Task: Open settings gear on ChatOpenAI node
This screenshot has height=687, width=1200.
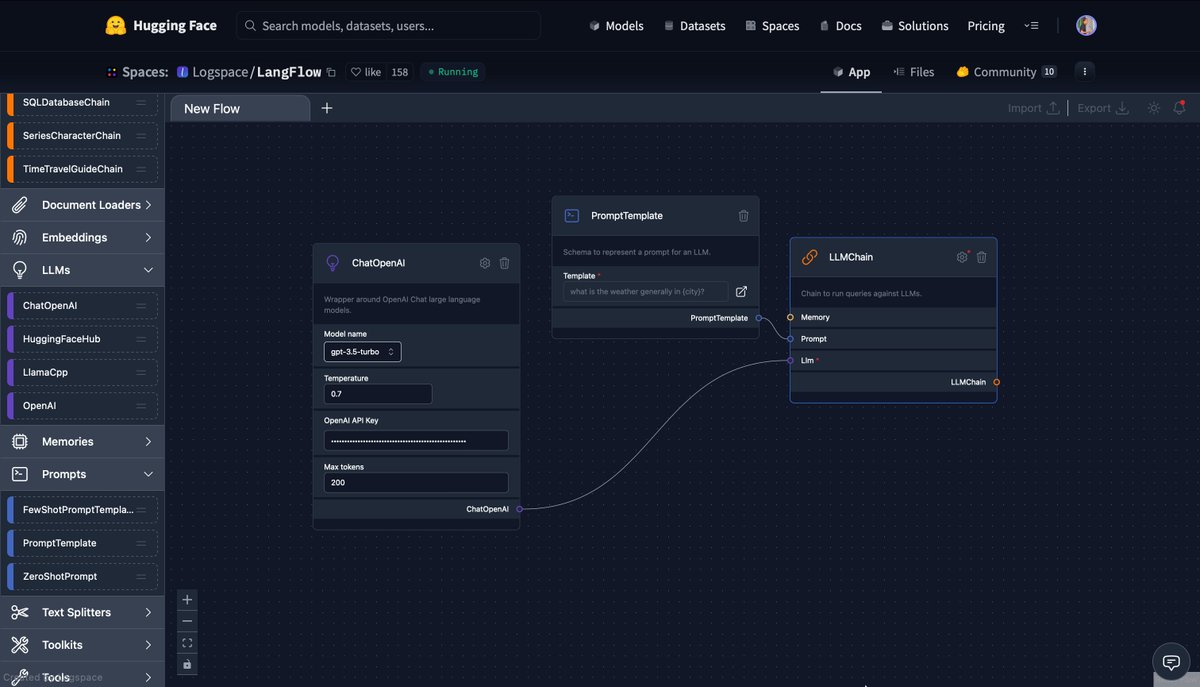Action: (485, 263)
